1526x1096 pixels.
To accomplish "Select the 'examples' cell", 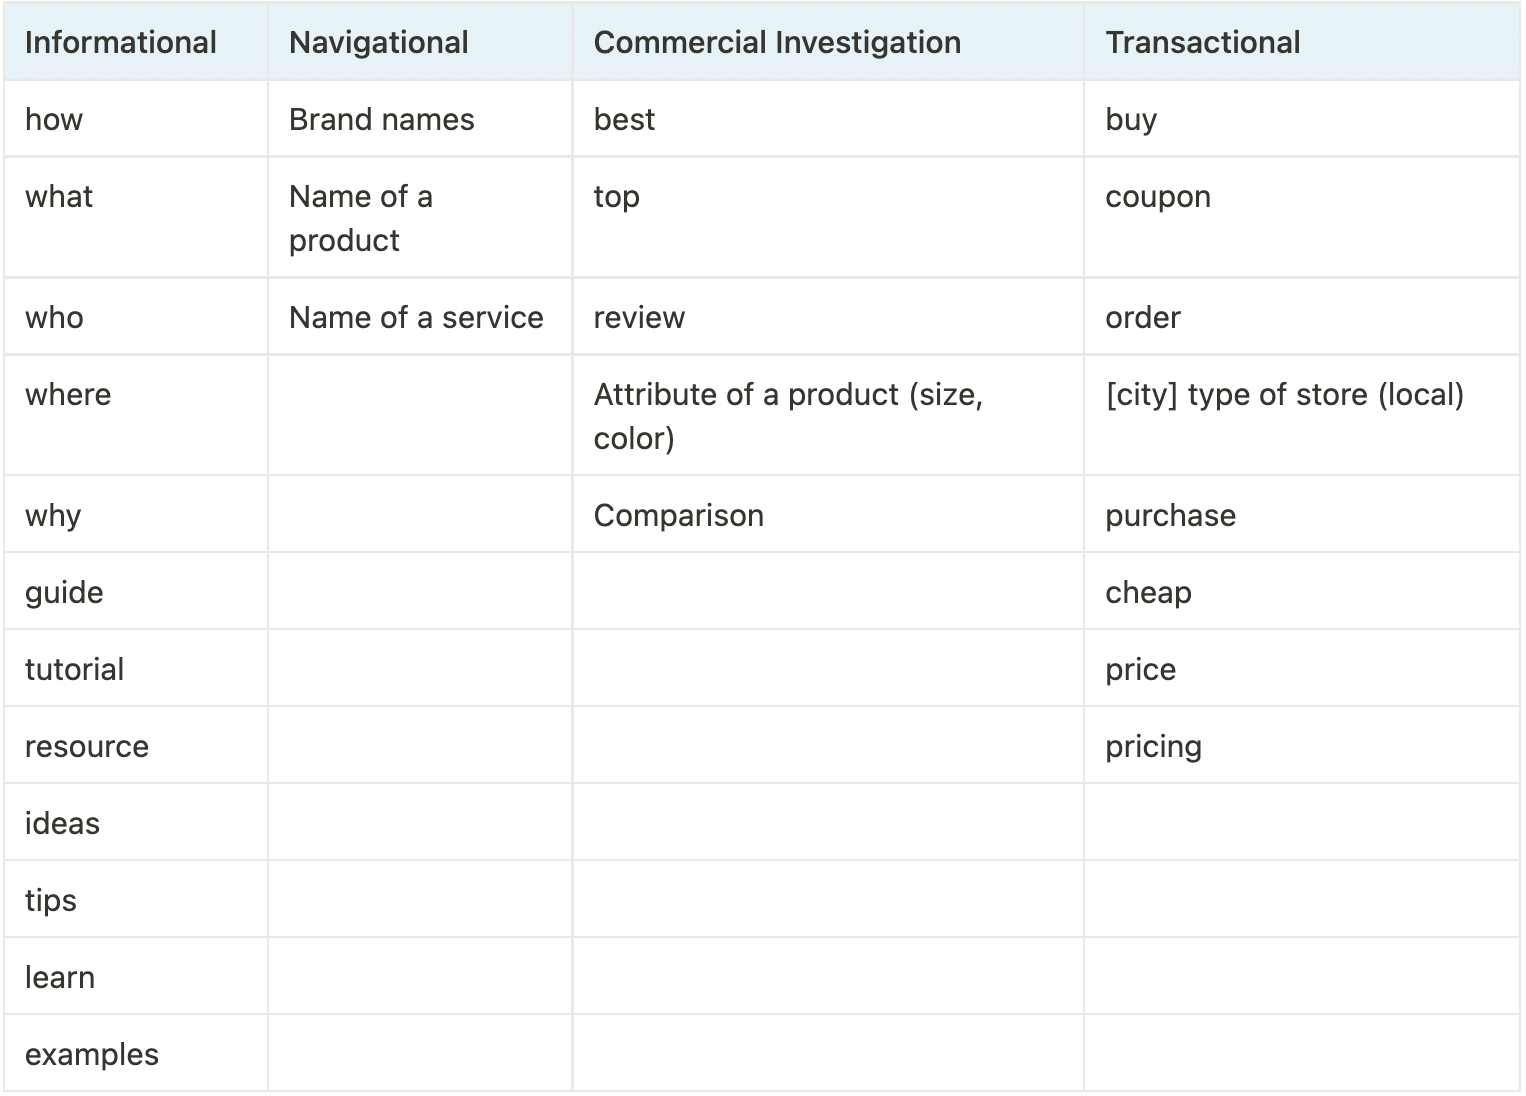I will pos(136,1054).
